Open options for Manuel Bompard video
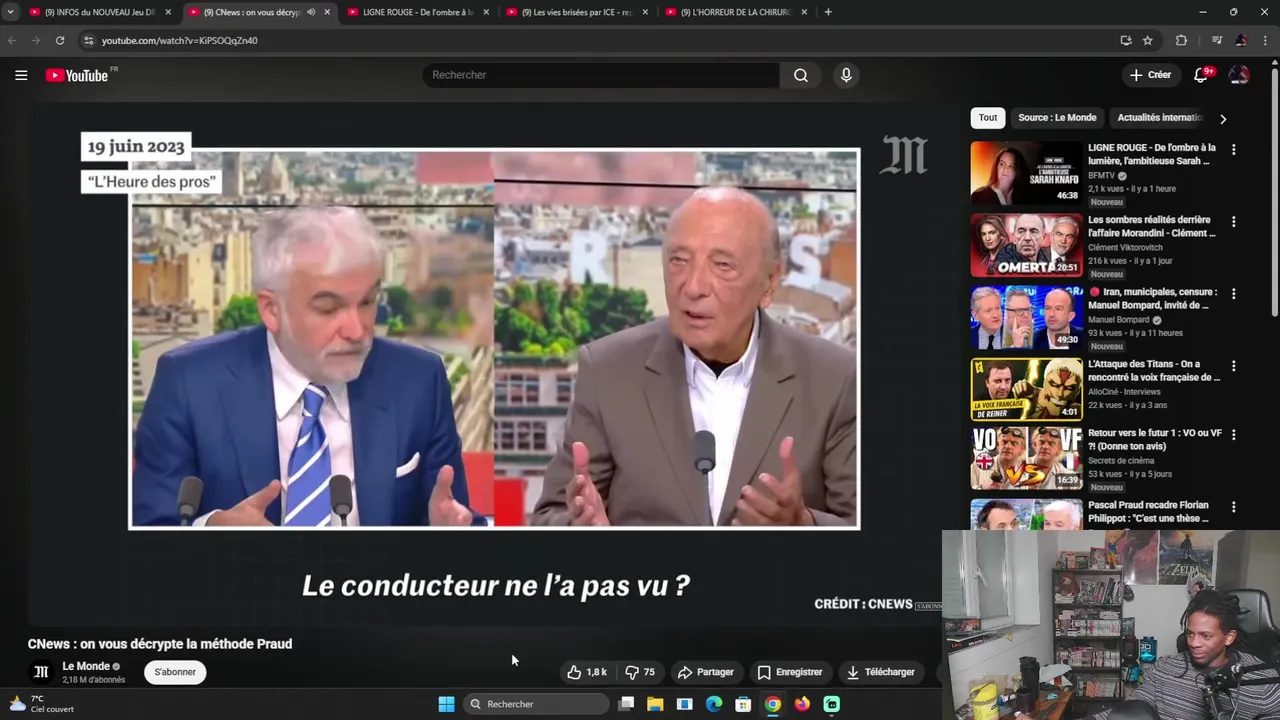This screenshot has width=1280, height=720. (x=1233, y=294)
